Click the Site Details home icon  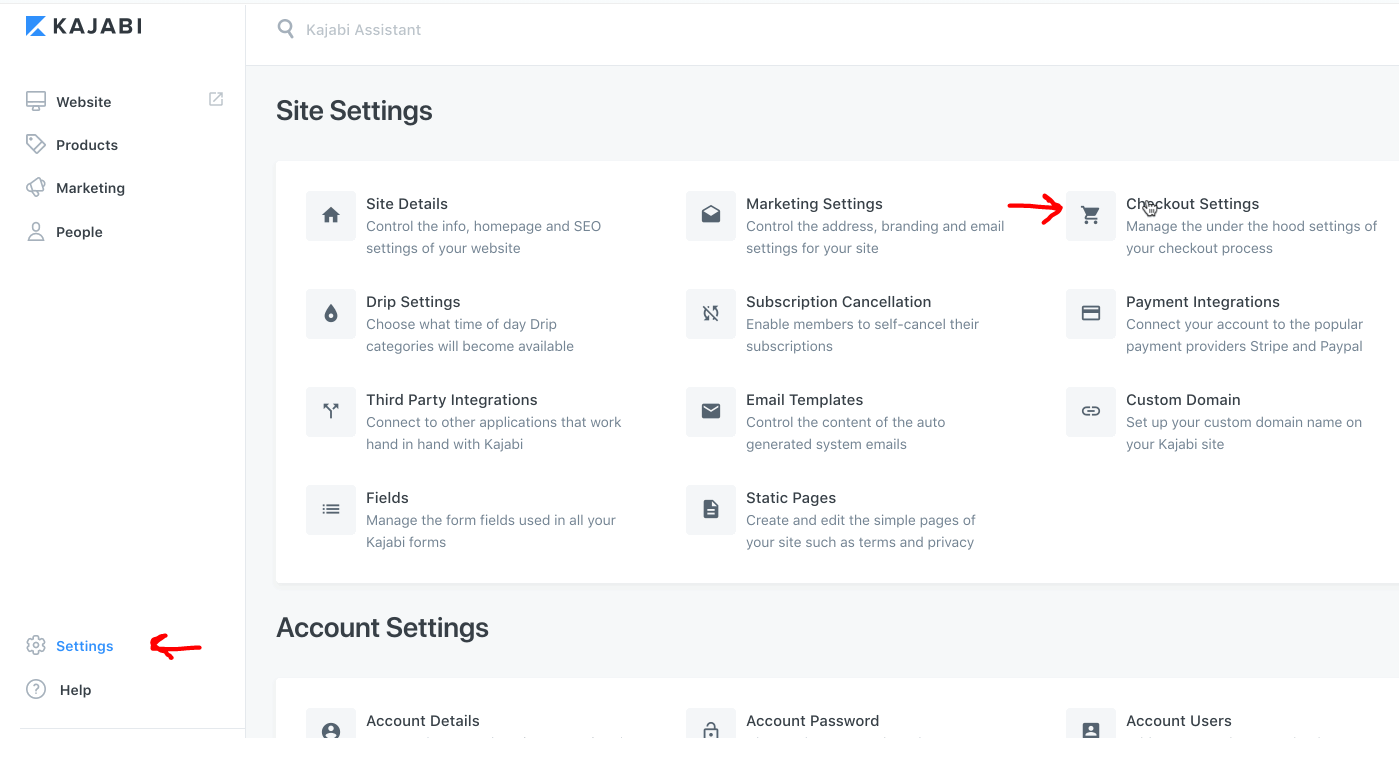pos(331,215)
